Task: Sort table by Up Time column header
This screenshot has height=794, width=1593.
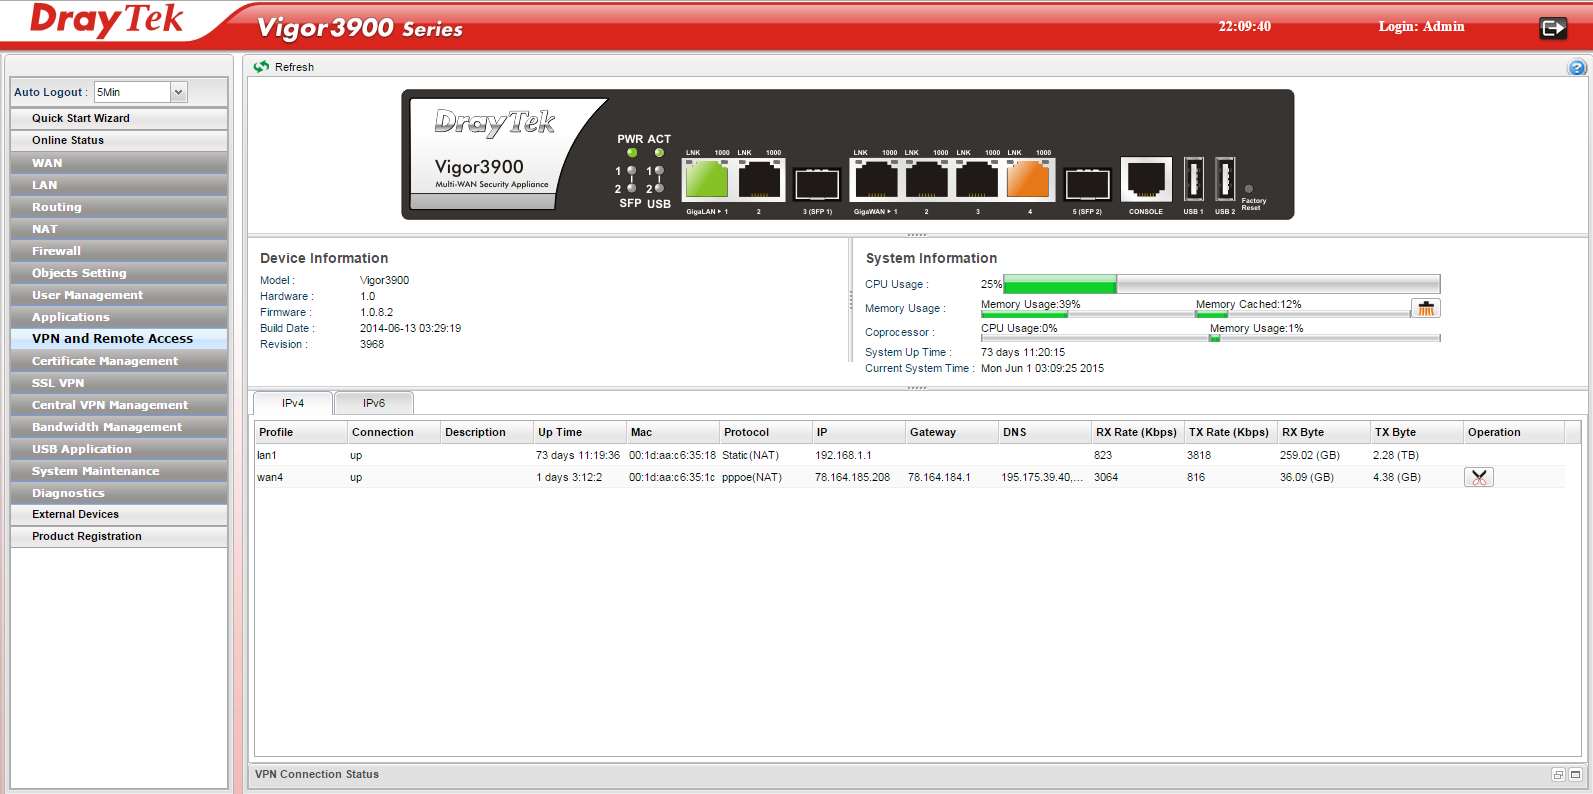Action: point(560,432)
